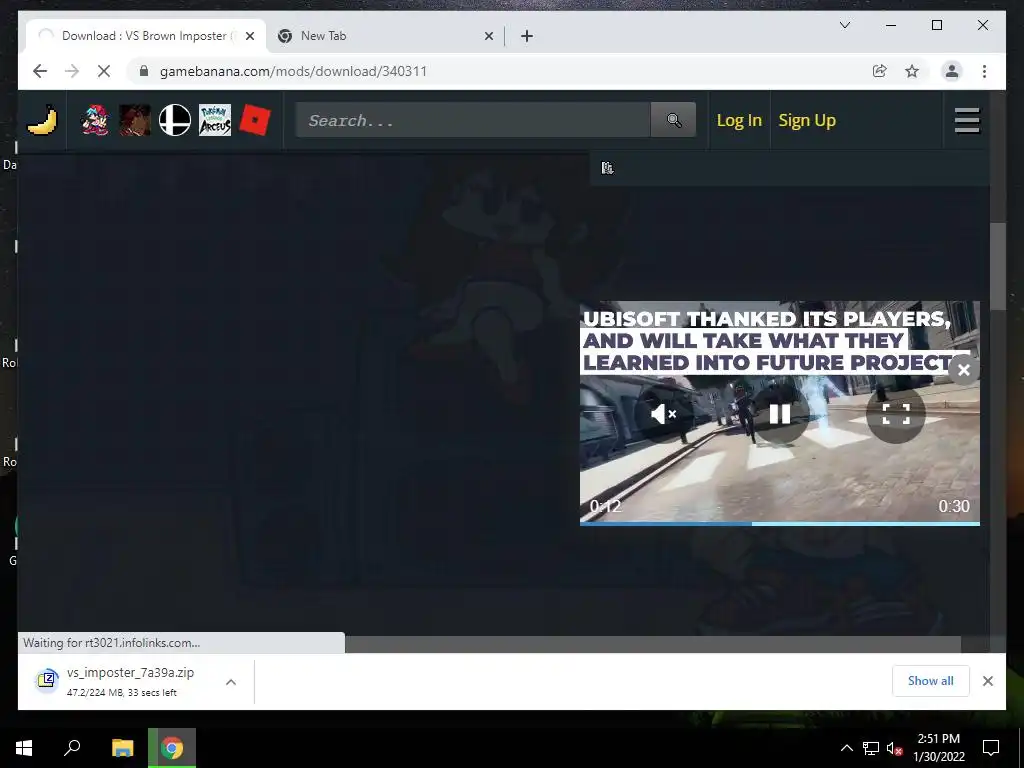
Task: Click Show all downloads
Action: click(931, 681)
